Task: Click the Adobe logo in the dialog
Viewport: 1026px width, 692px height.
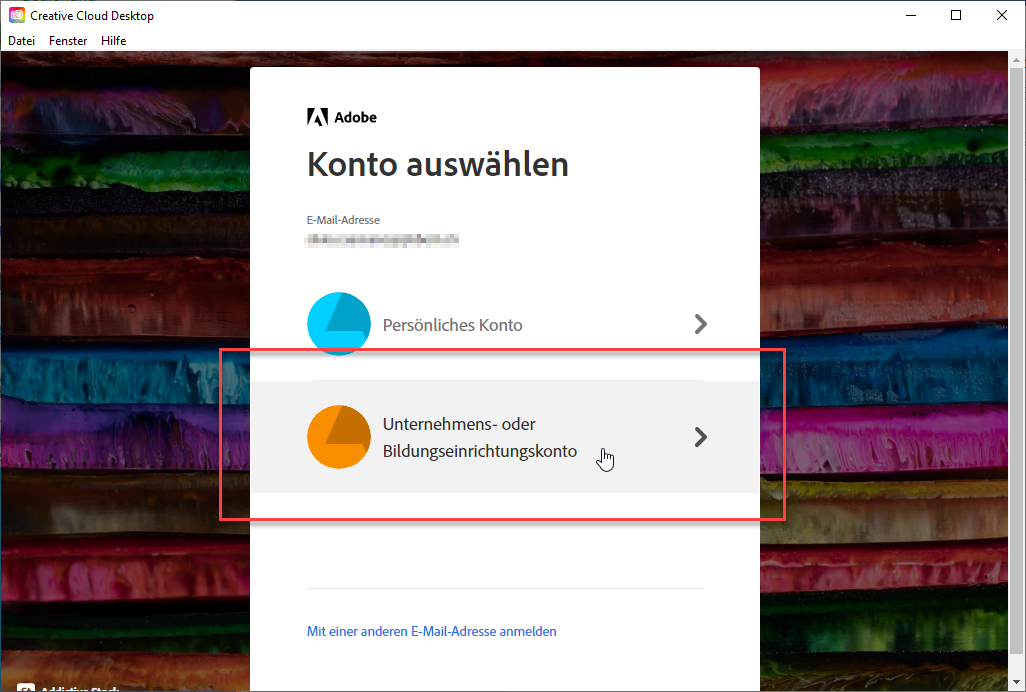Action: [x=317, y=117]
